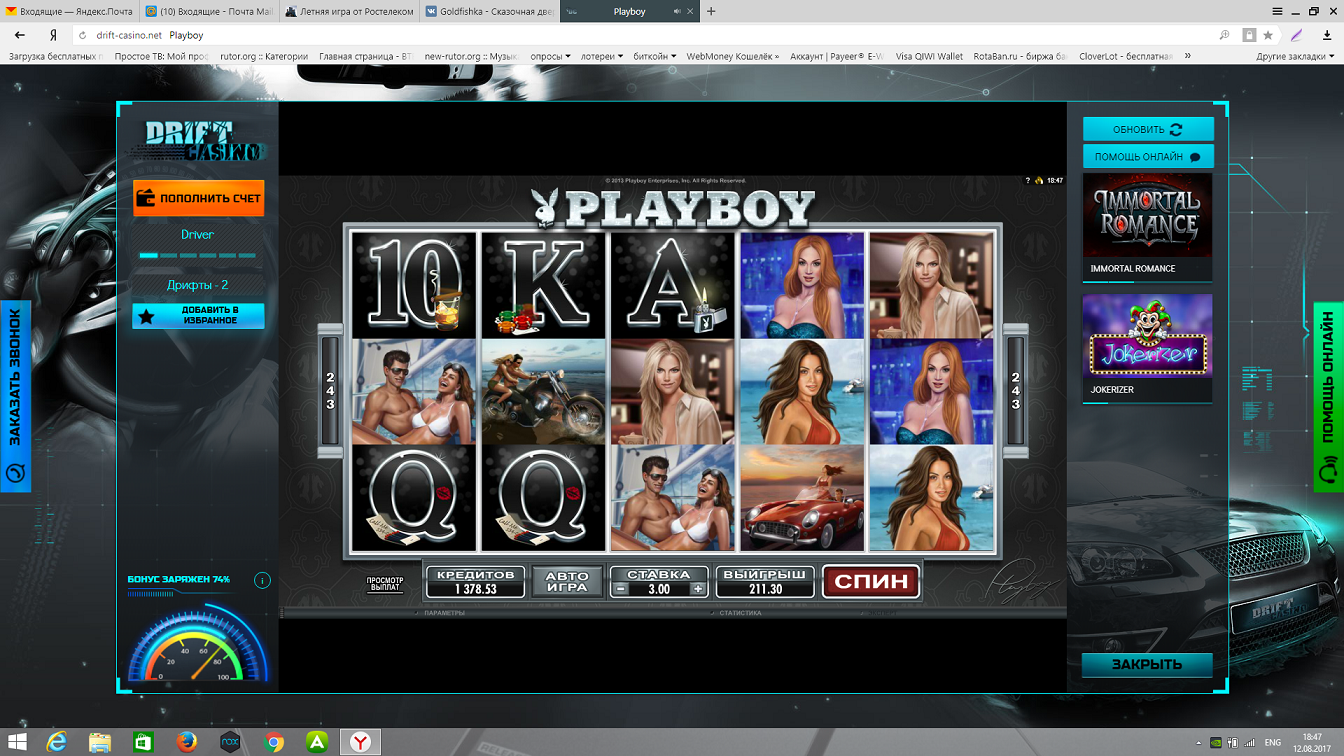Launch Firefox from the taskbar

[186, 742]
